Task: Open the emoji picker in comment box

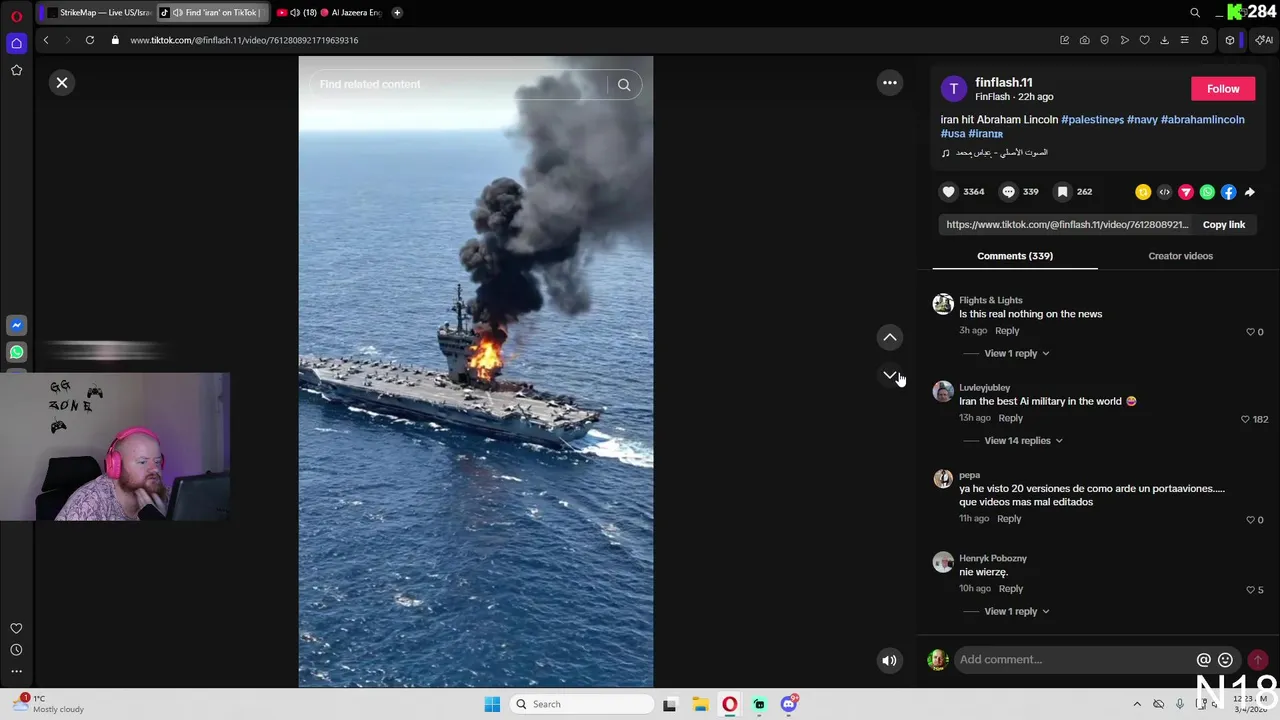Action: click(1225, 660)
